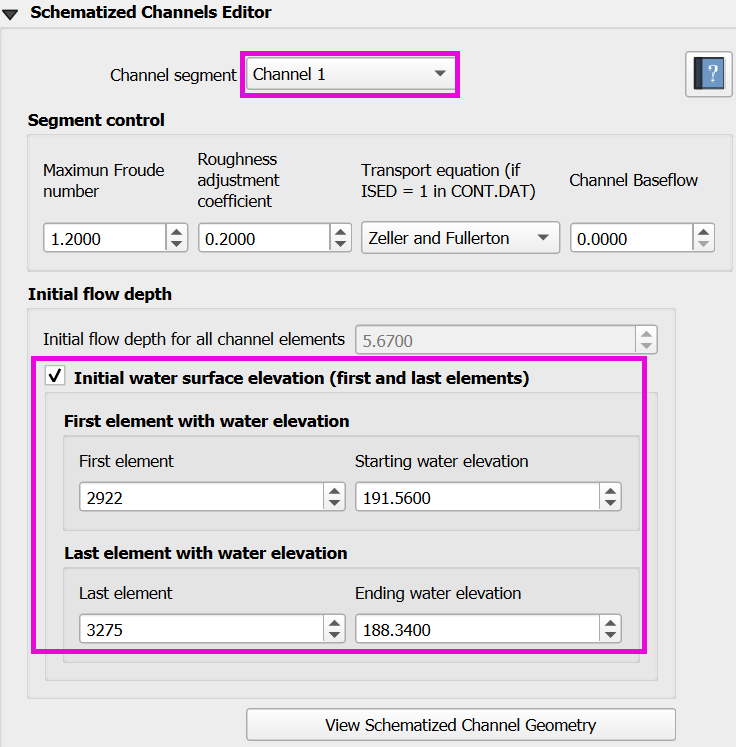Click the Ending water elevation field

click(476, 629)
